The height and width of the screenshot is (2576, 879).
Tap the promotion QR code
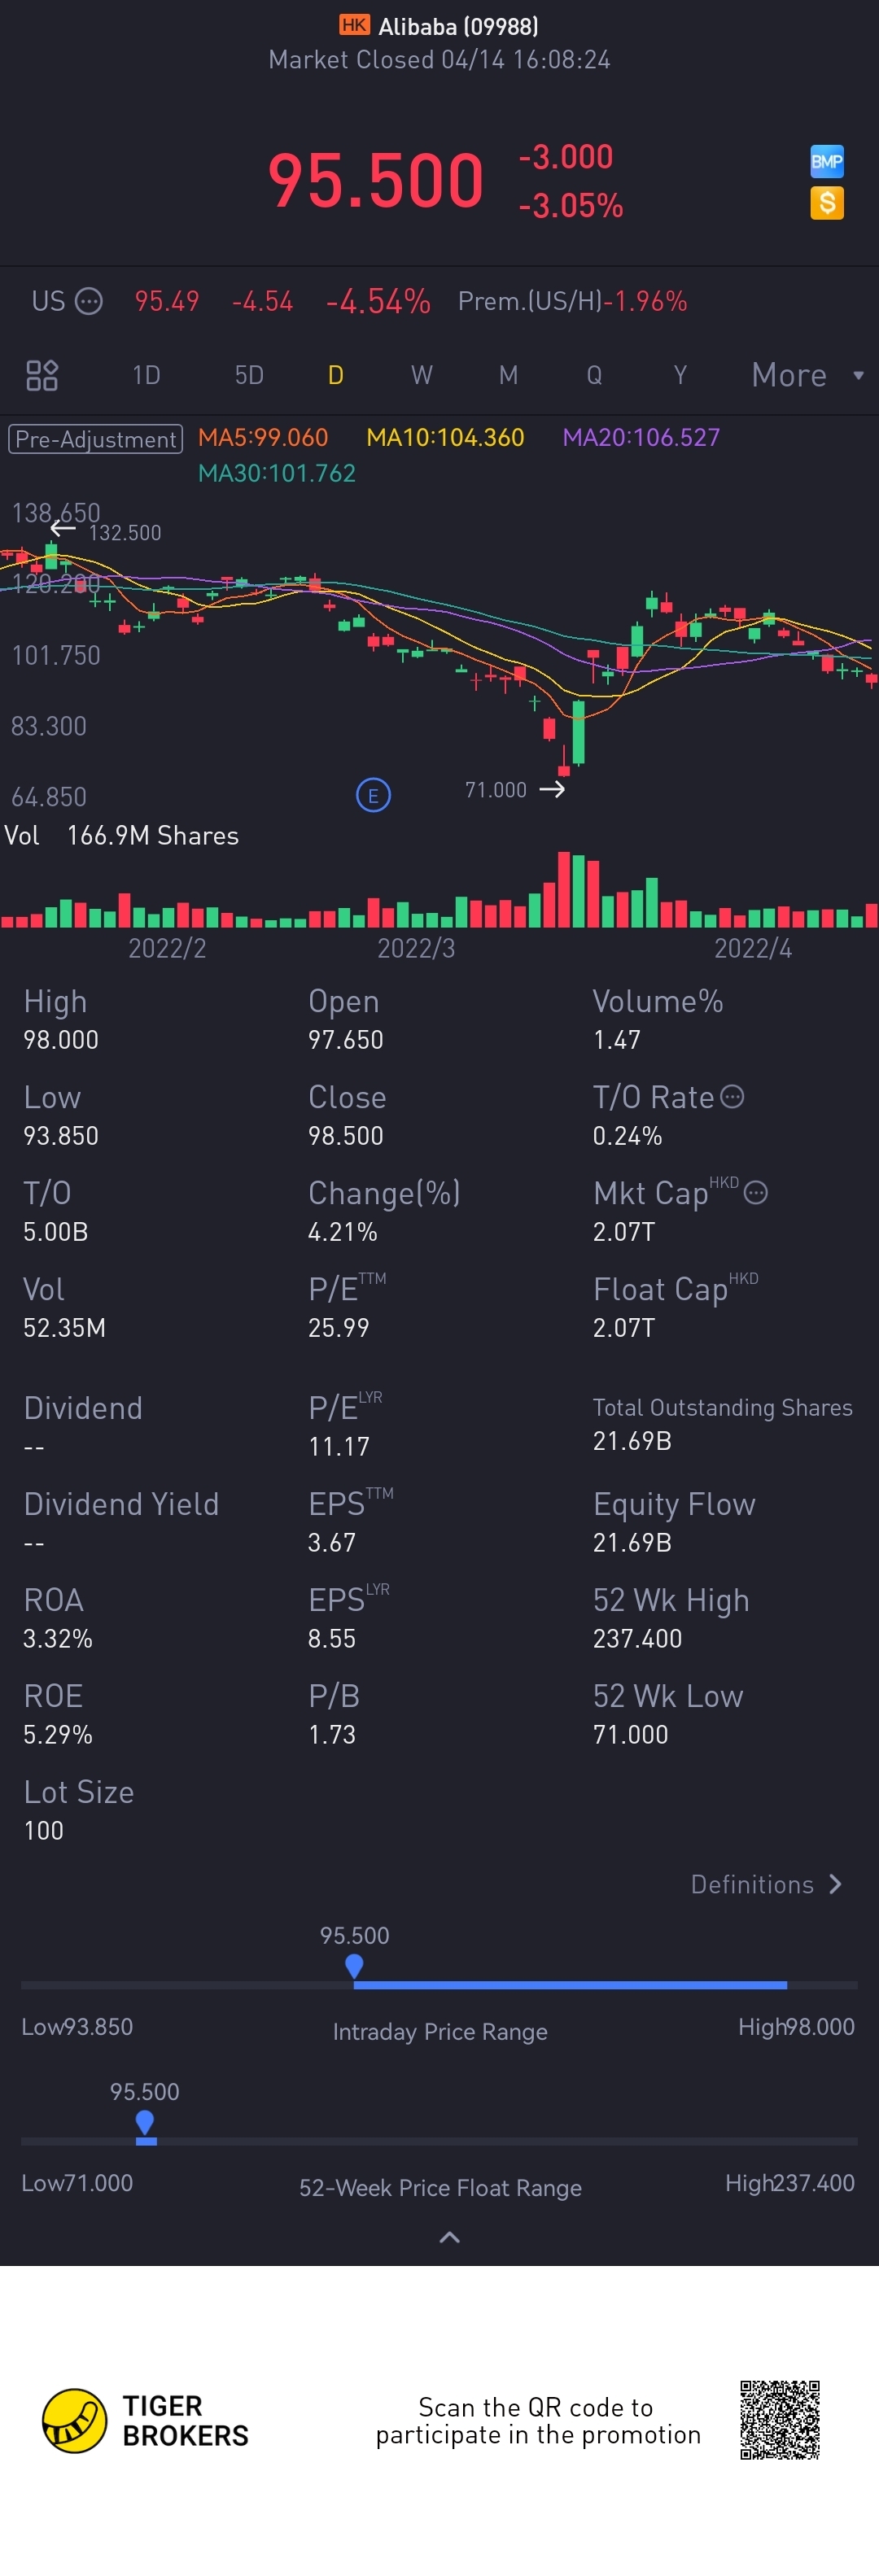coord(779,2420)
